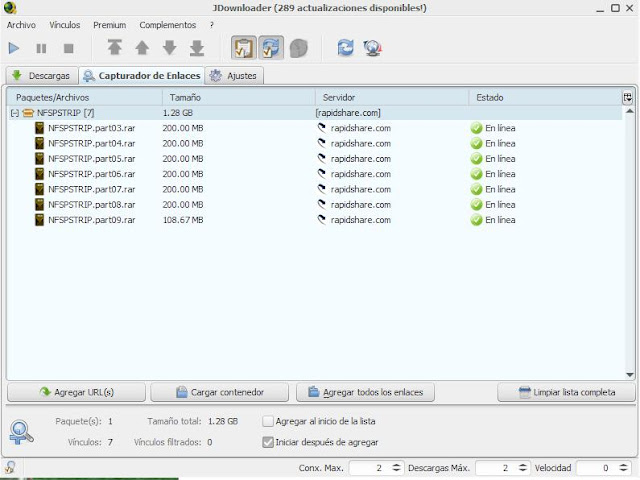The height and width of the screenshot is (480, 640).
Task: Click rar archive icon of part03
Action: click(39, 128)
